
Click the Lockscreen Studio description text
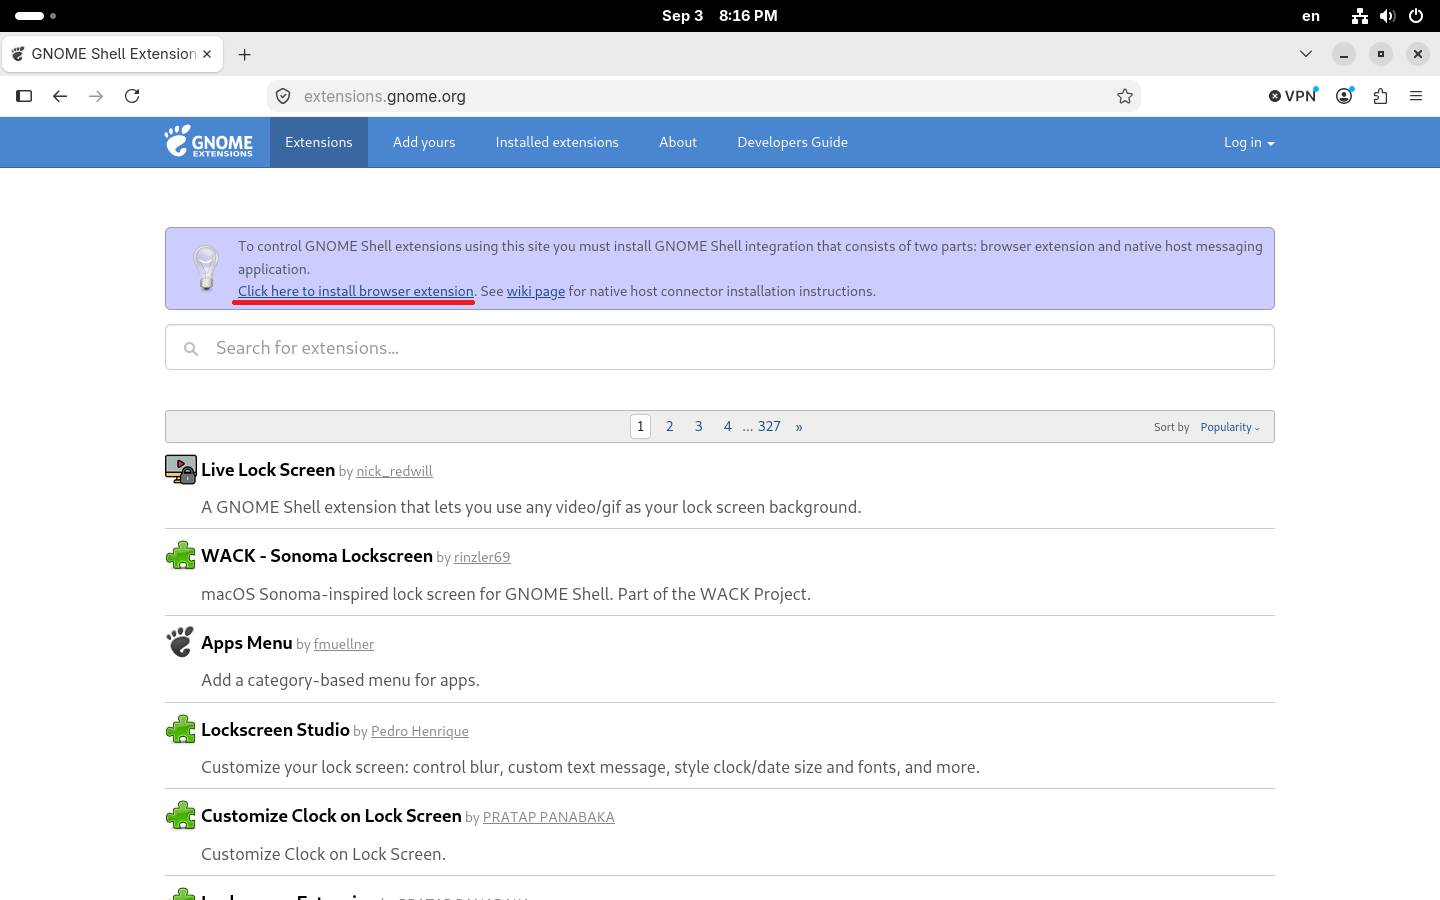[x=590, y=767]
